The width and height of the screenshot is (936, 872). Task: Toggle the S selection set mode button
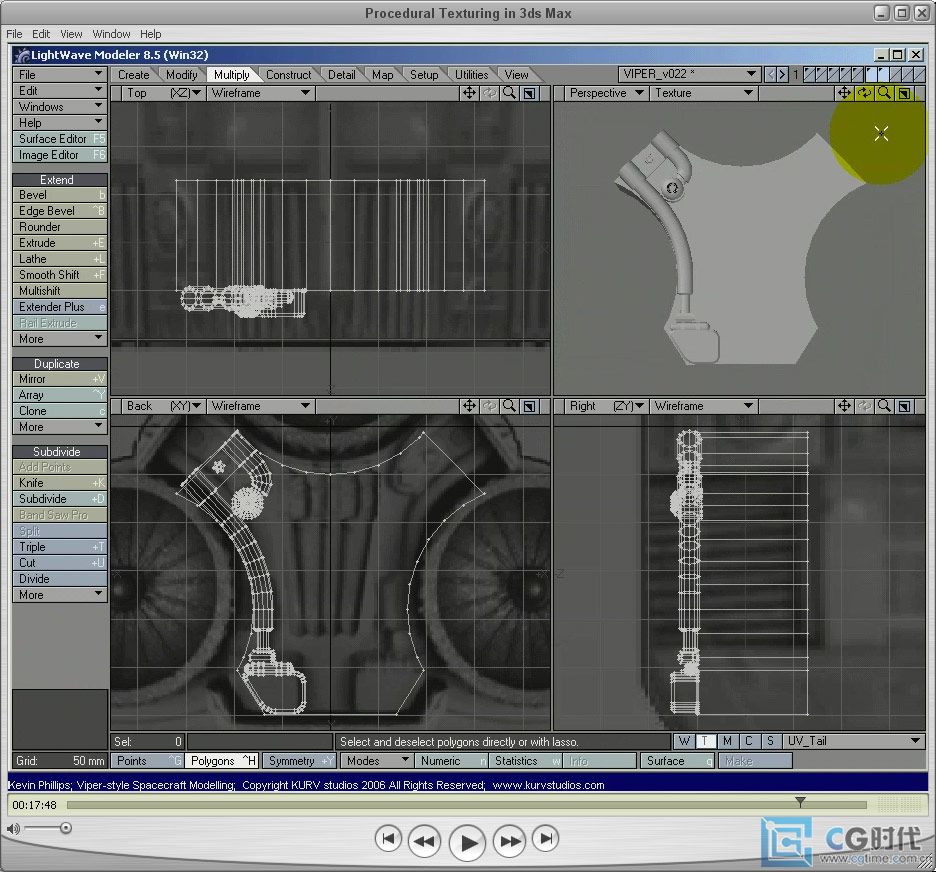[x=770, y=741]
